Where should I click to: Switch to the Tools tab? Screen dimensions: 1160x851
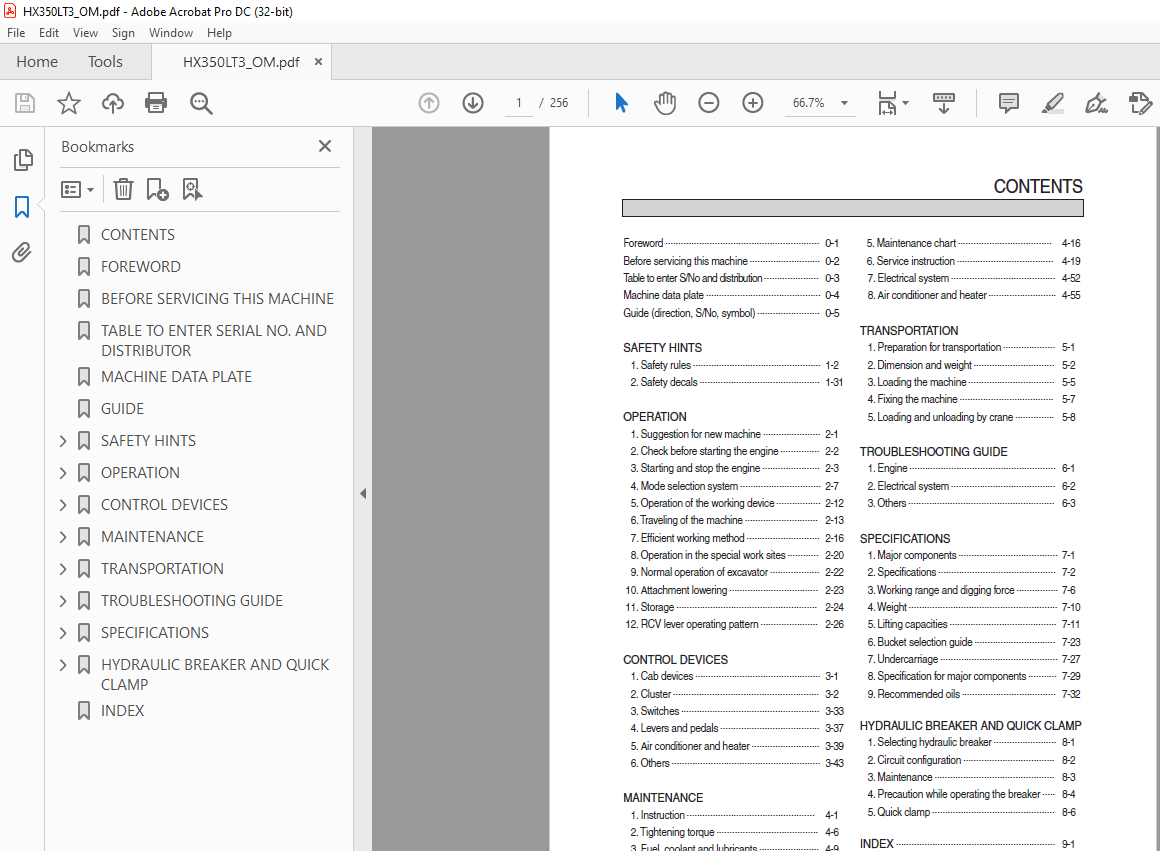click(105, 62)
